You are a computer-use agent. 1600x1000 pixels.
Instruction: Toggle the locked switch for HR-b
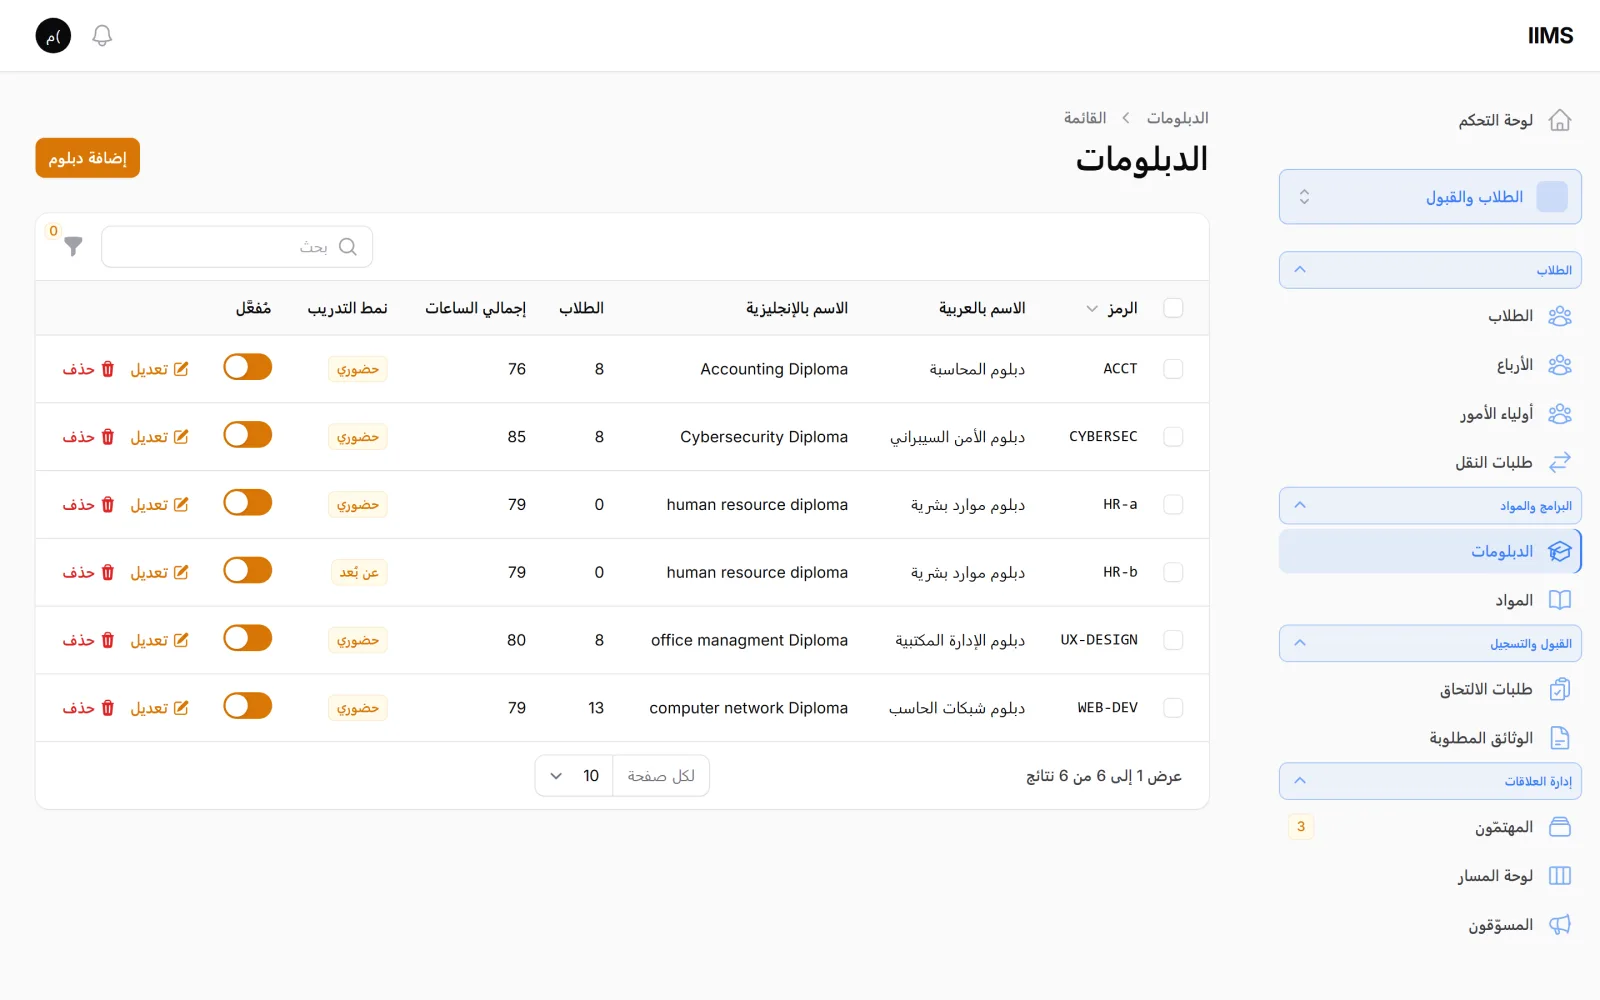(247, 570)
